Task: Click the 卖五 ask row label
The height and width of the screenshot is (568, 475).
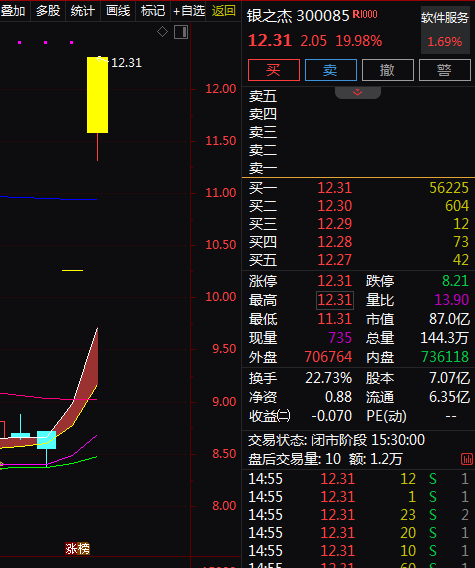Action: [x=263, y=96]
